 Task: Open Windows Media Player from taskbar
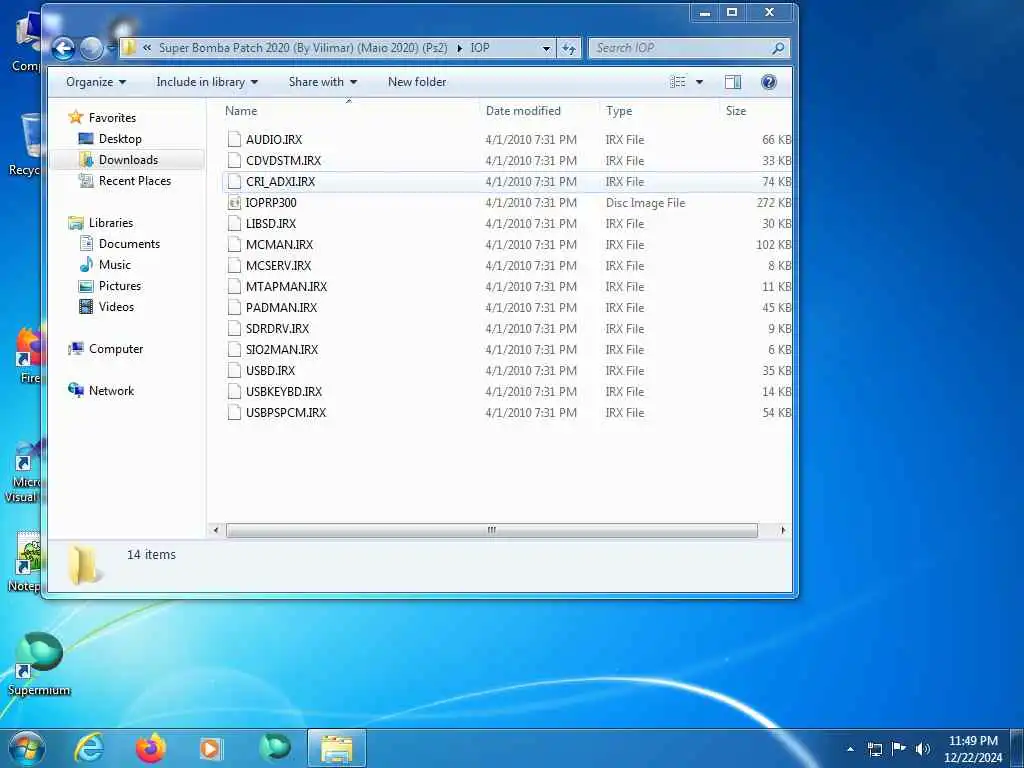click(x=210, y=748)
